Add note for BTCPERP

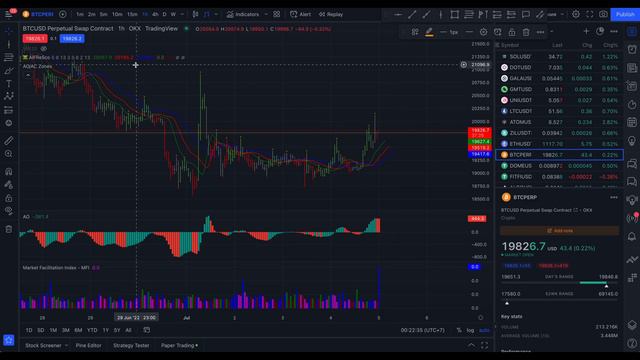(560, 231)
